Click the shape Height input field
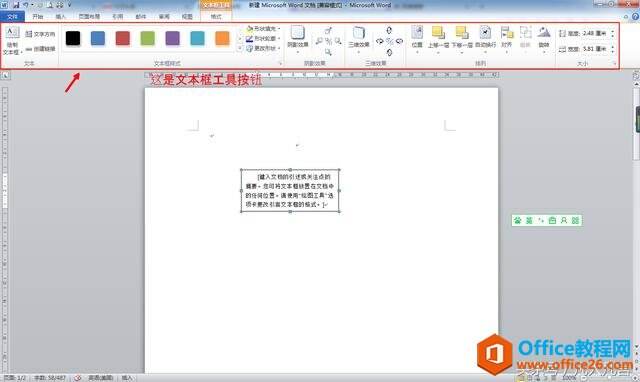640x382 pixels. click(595, 33)
